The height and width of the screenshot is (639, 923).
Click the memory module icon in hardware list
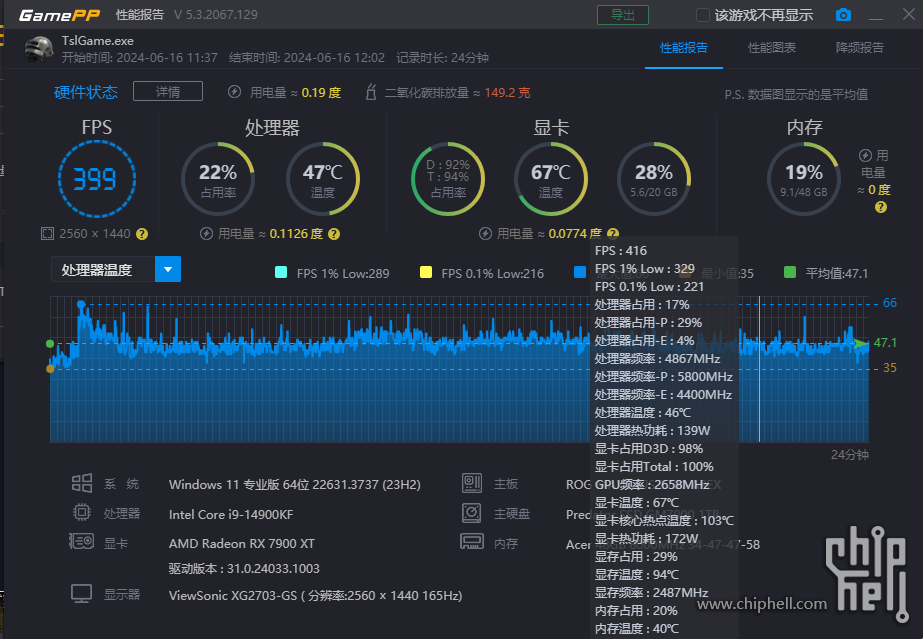(x=472, y=541)
